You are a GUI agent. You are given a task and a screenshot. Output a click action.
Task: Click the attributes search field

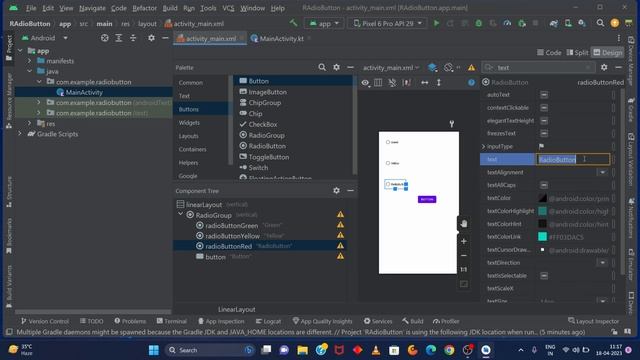click(x=538, y=67)
